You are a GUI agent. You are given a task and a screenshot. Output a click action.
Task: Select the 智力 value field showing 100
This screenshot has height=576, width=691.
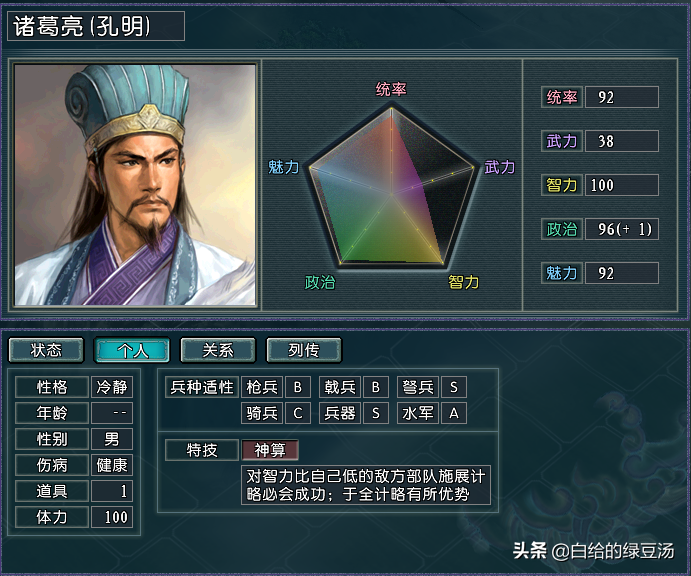click(621, 185)
